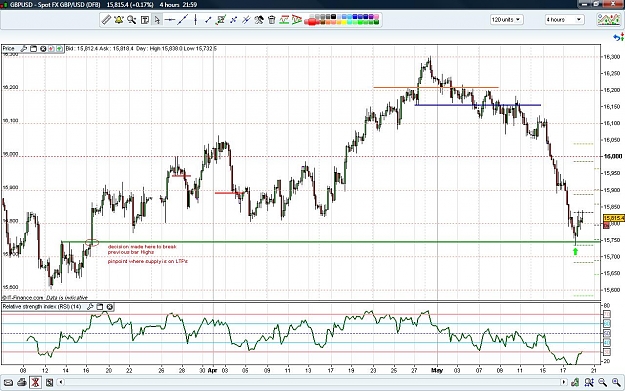
Task: Click the 'pinpoint where supply is on LTFs' annotation
Action: pos(148,261)
